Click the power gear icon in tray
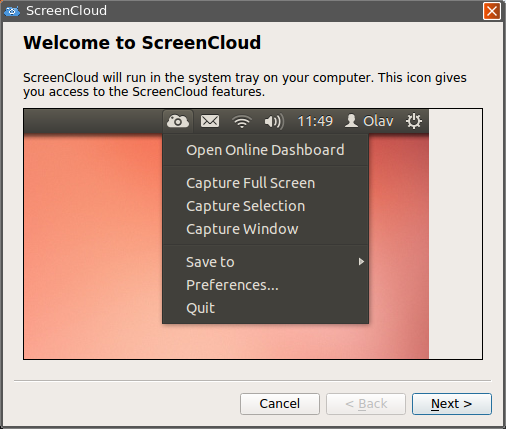Screen dimensions: 506x429 click(414, 121)
